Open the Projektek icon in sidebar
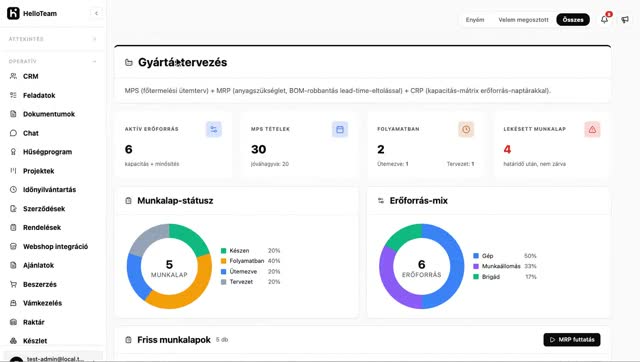The width and height of the screenshot is (640, 362). click(13, 171)
